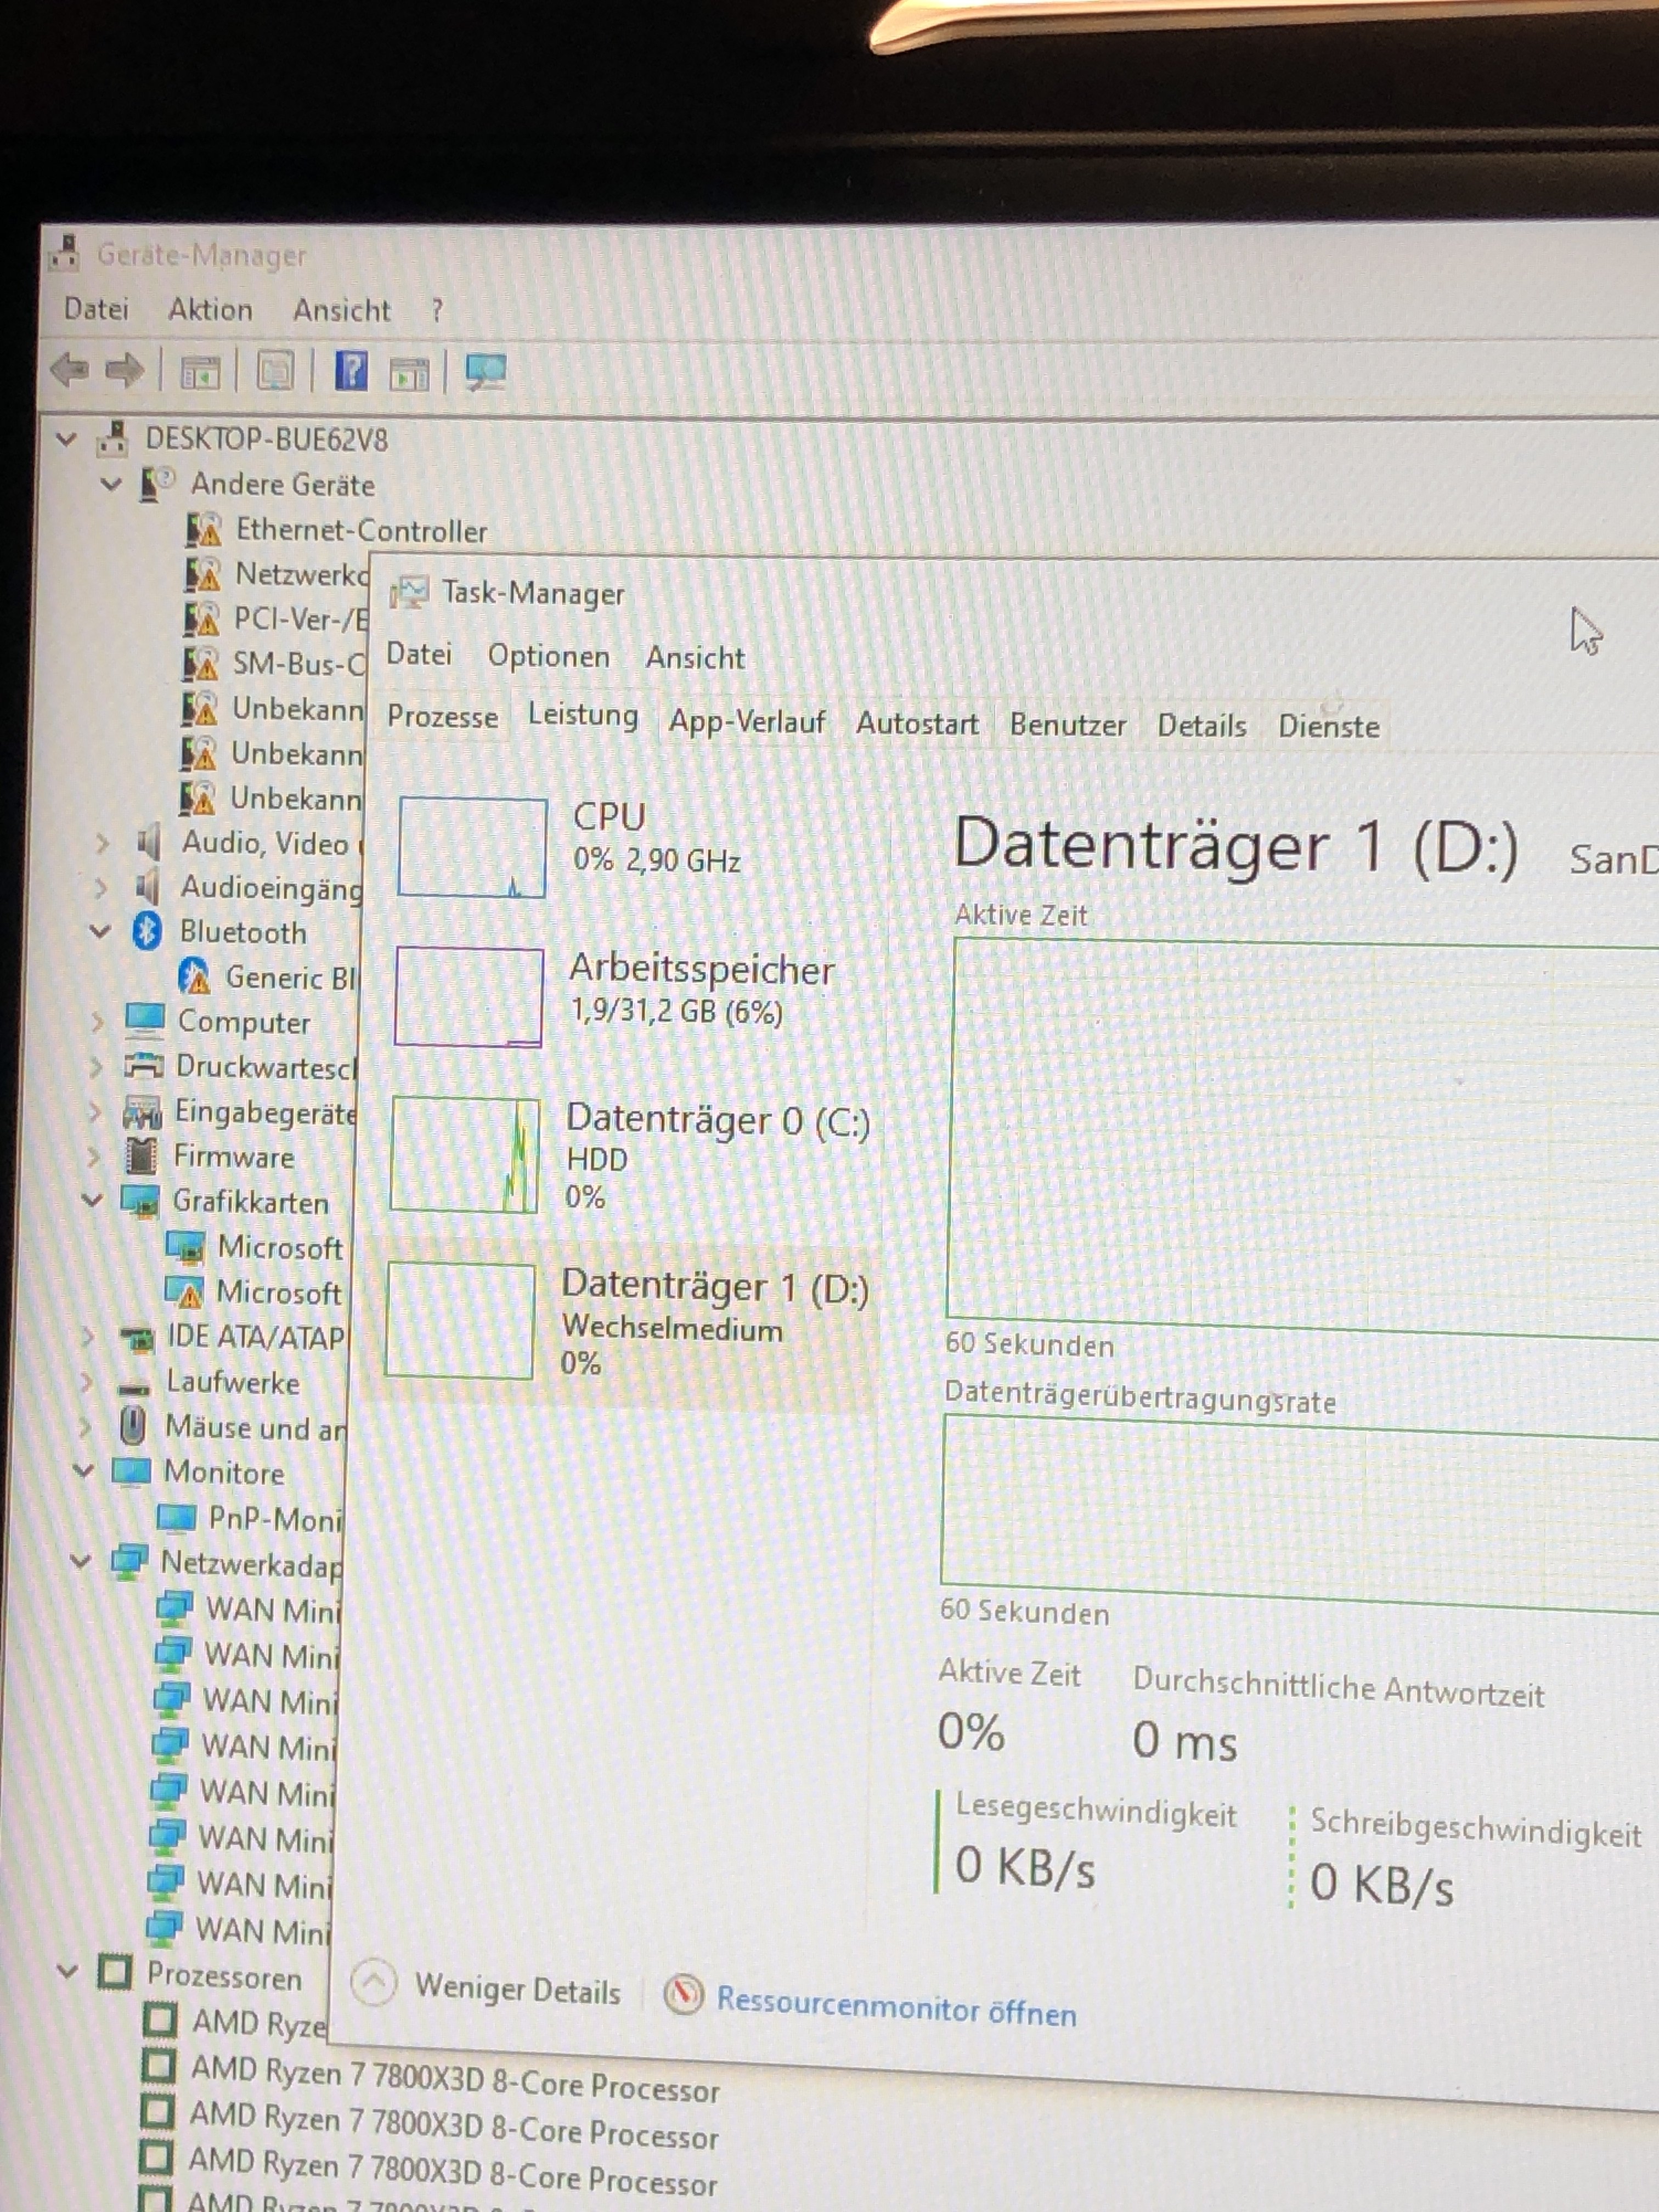
Task: Open the Dienste tab
Action: pyautogui.click(x=1328, y=727)
